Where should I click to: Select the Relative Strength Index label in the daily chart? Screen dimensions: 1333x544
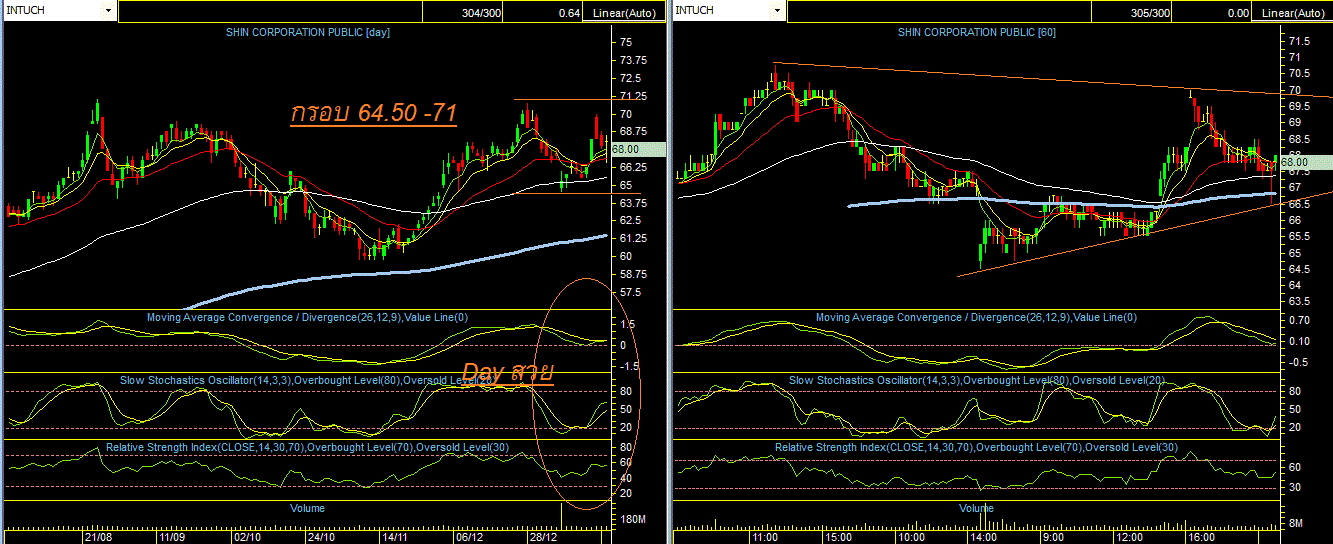[308, 447]
